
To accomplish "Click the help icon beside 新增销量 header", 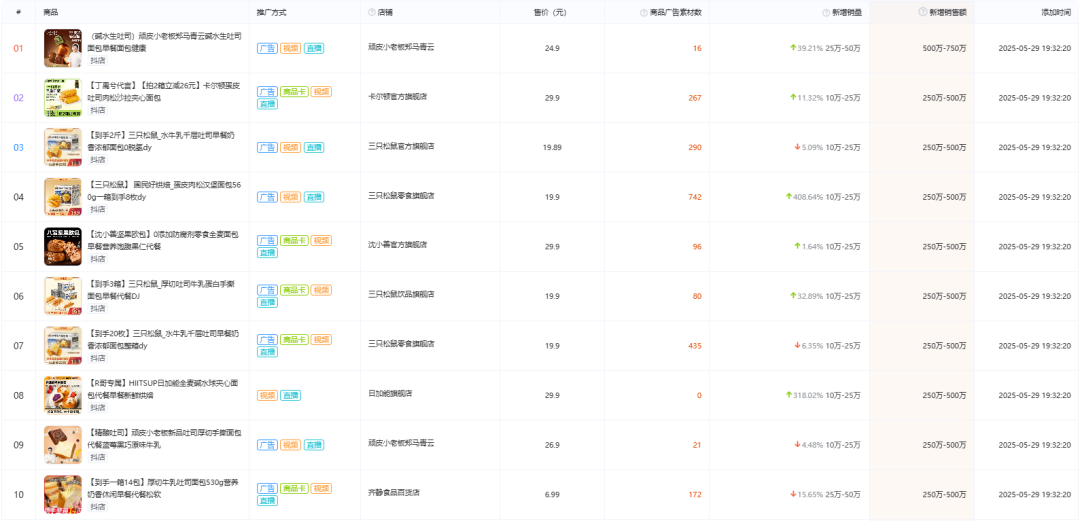I will (827, 12).
